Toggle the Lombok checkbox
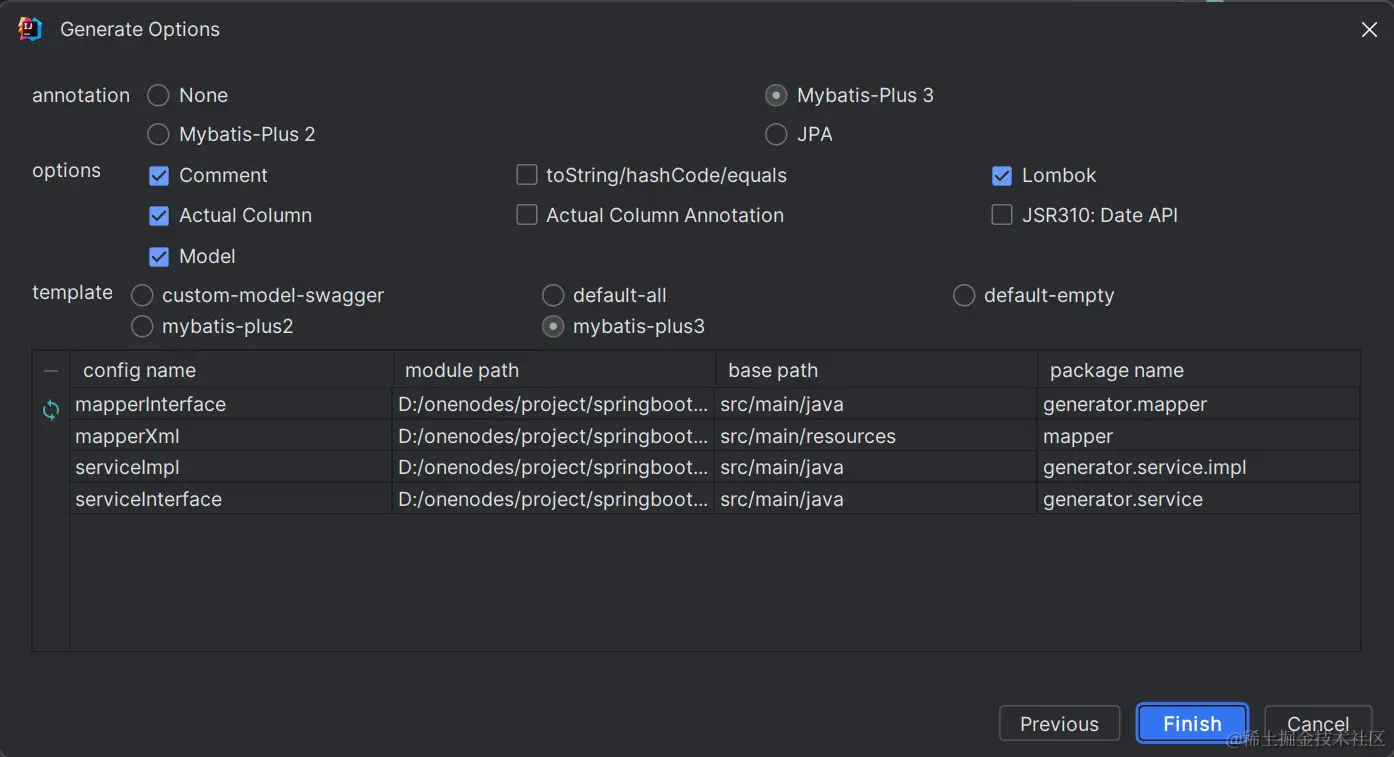Viewport: 1394px width, 757px height. 1002,176
